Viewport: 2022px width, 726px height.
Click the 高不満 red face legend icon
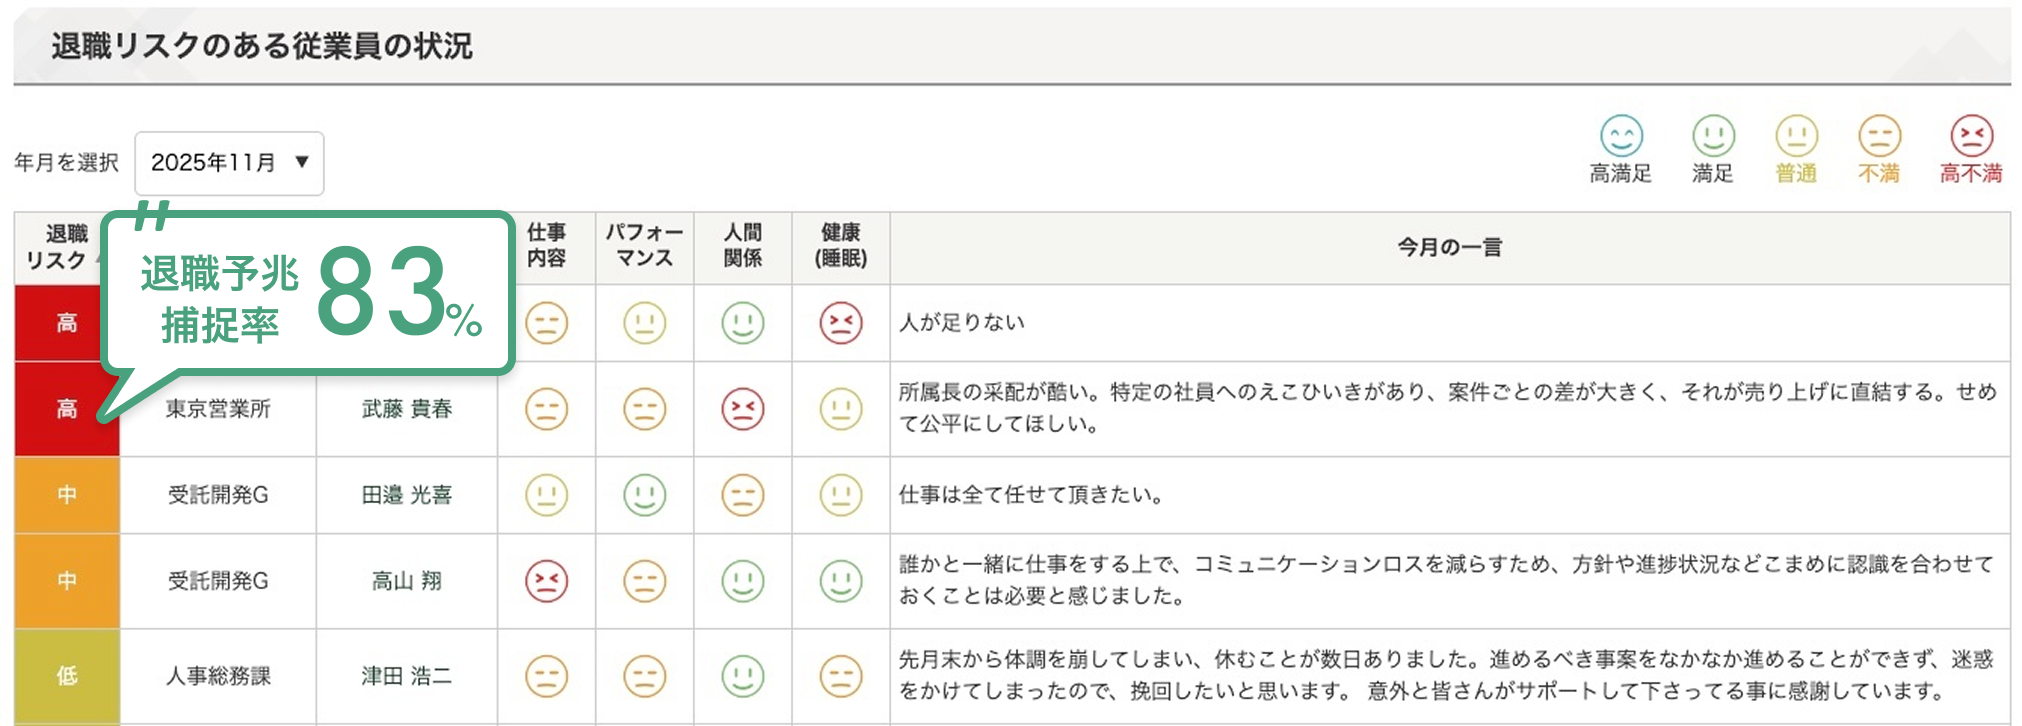coord(1971,136)
